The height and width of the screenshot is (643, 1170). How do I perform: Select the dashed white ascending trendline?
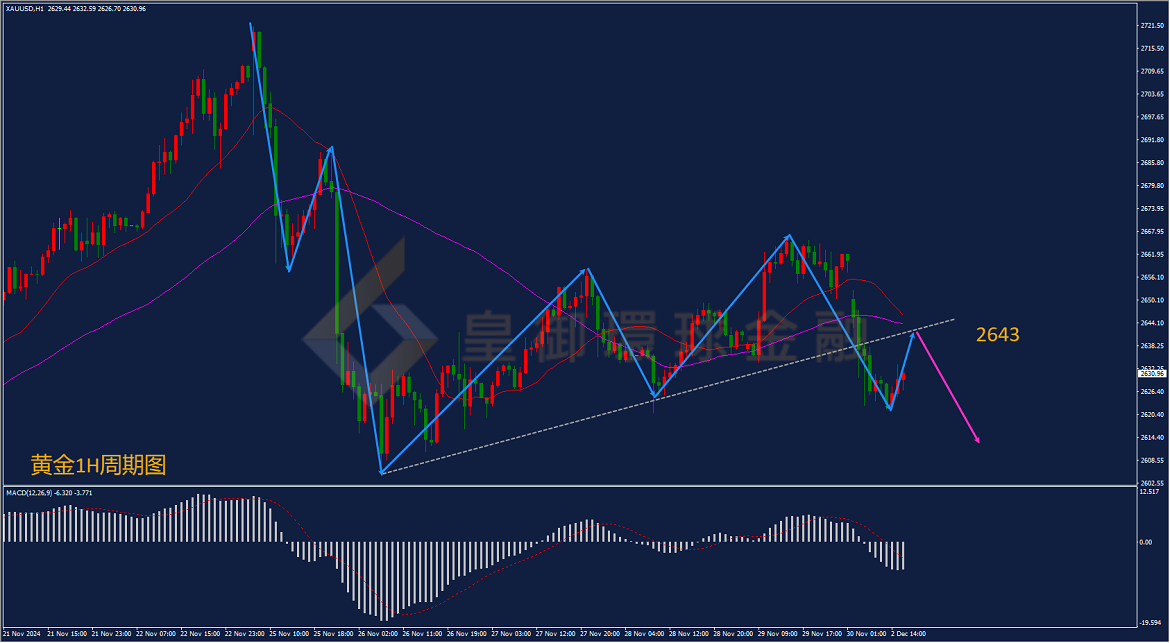pos(668,396)
